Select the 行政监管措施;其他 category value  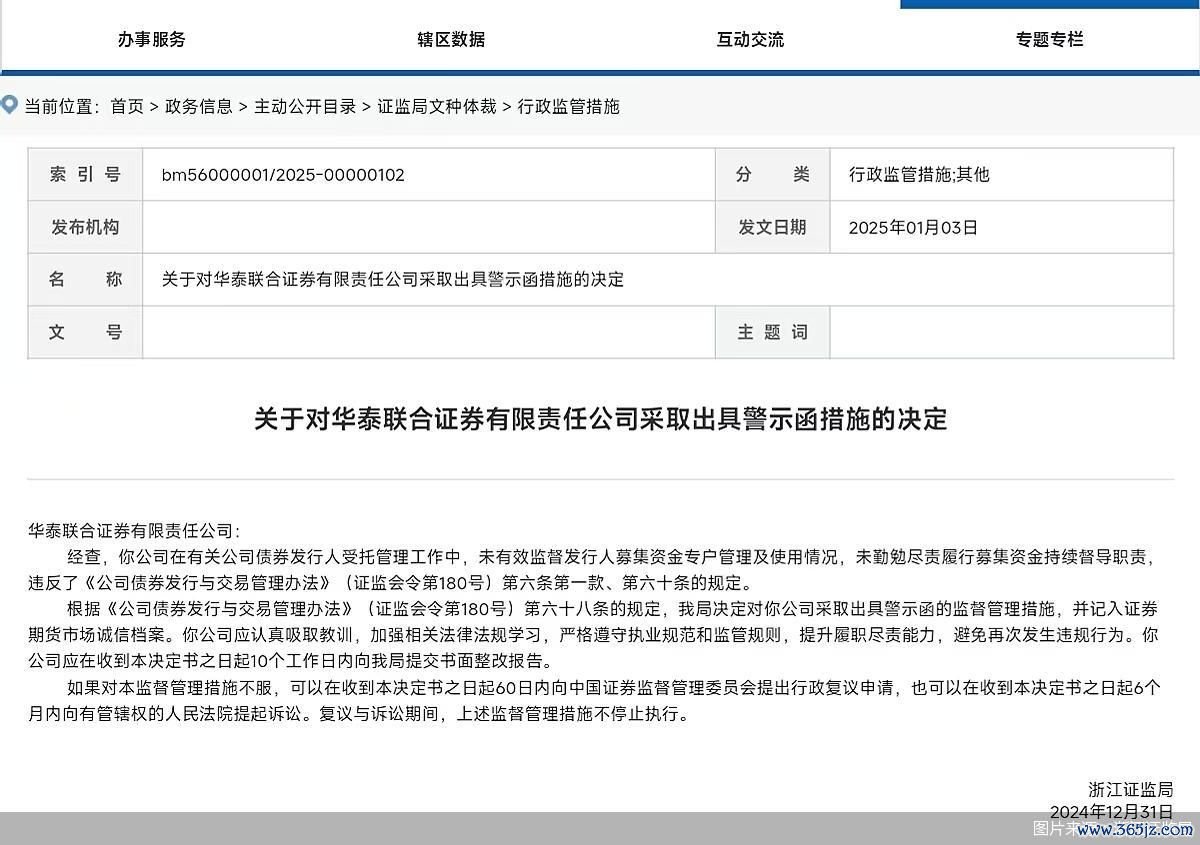919,175
